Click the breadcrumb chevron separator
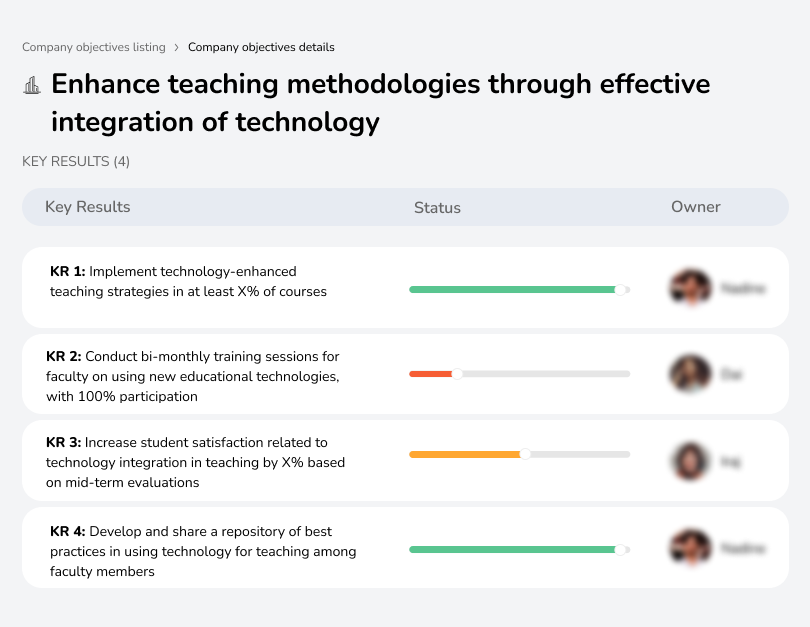 (x=177, y=47)
